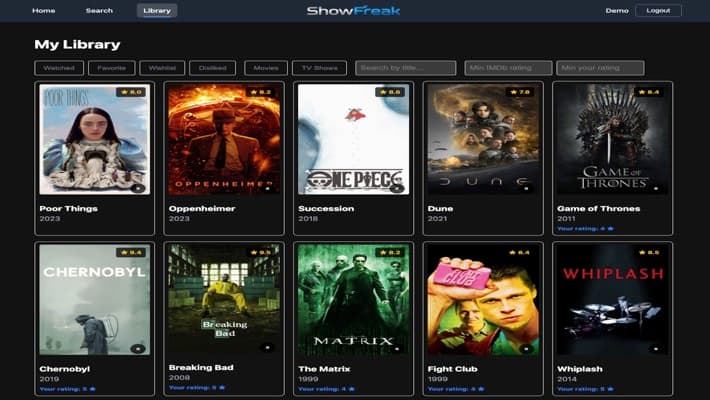Click "The Matrix" title text
Image resolution: width=710 pixels, height=400 pixels.
[324, 369]
